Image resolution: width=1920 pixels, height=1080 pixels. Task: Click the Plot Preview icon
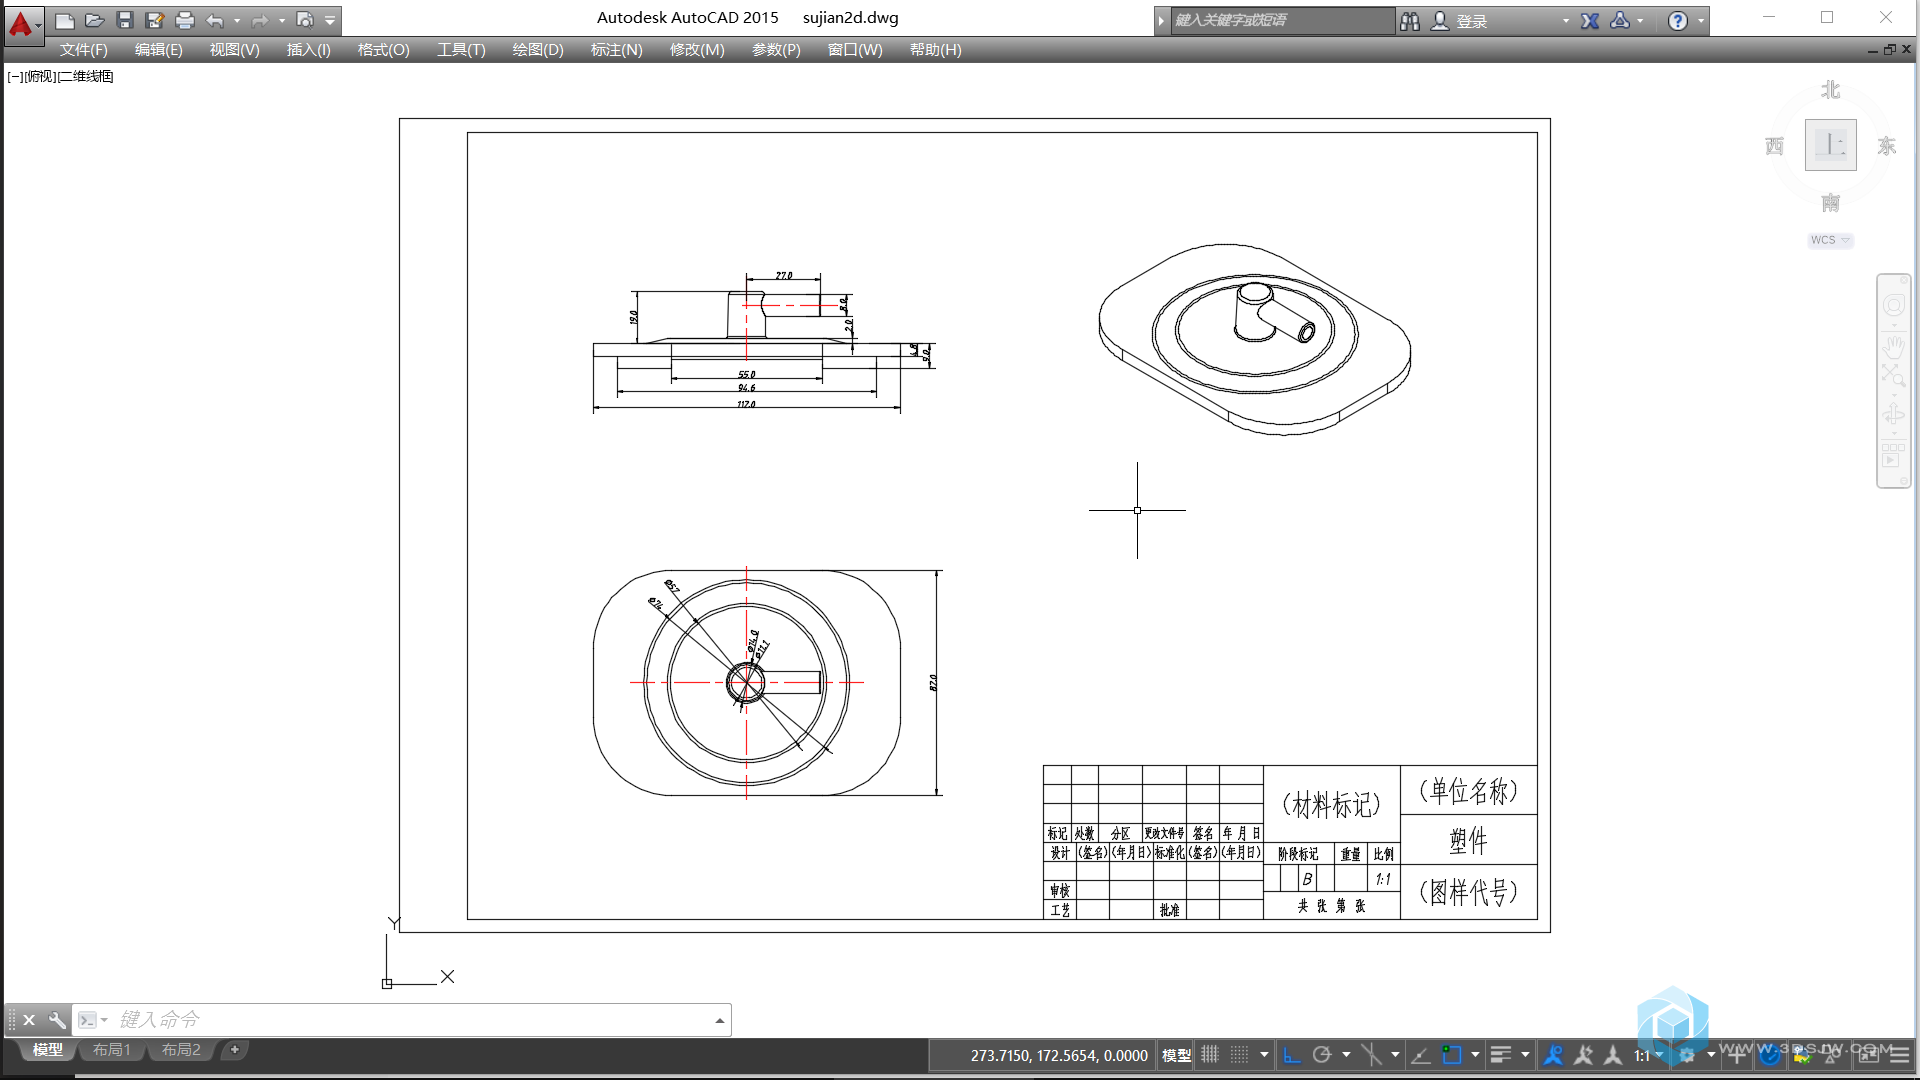(305, 20)
